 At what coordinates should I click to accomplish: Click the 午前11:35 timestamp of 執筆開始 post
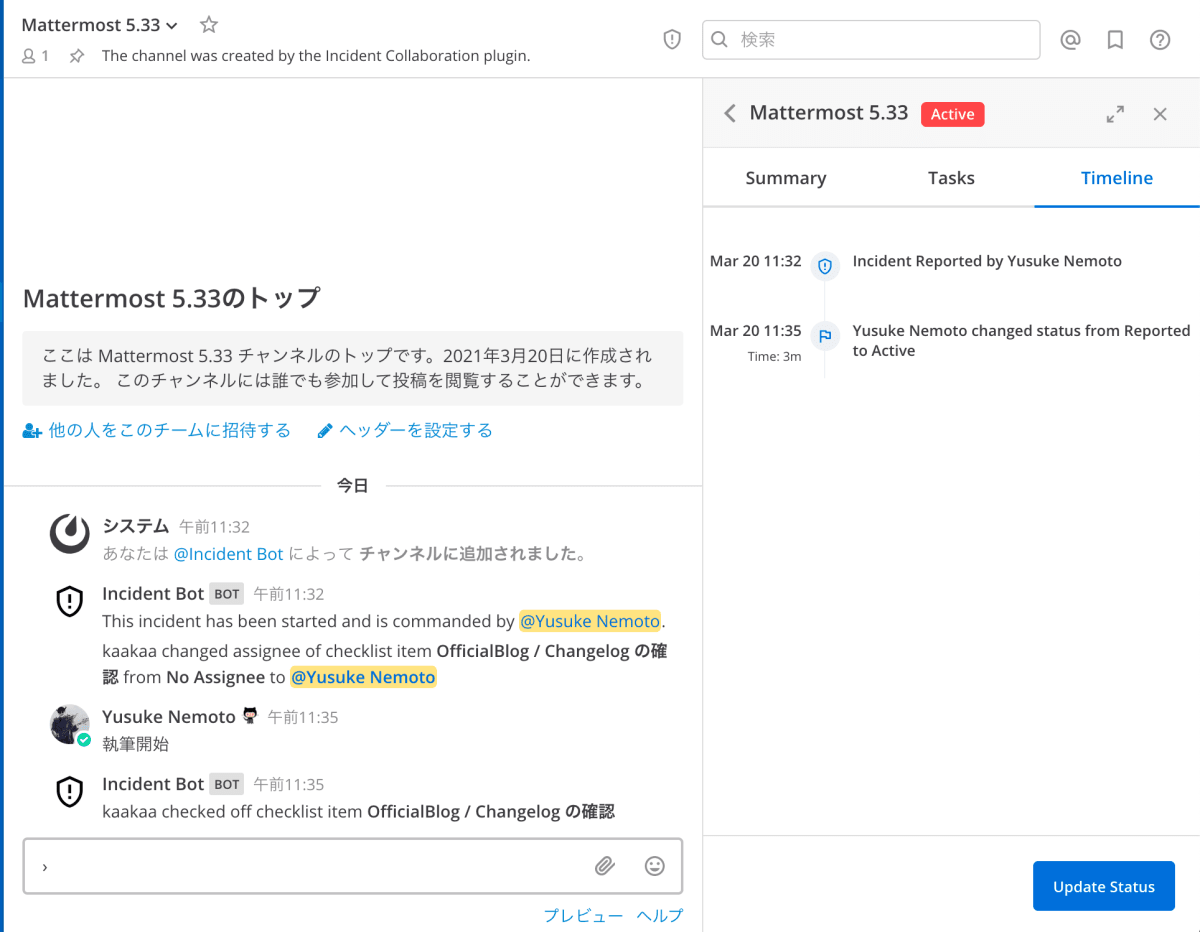click(x=303, y=717)
